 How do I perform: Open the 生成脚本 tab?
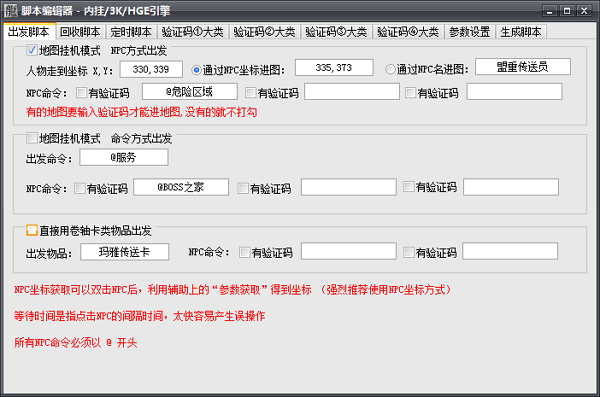(521, 32)
